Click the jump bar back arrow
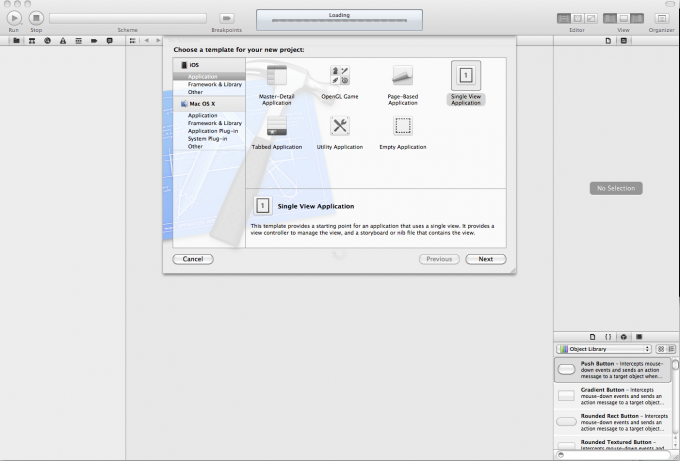The width and height of the screenshot is (680, 461). (147, 40)
